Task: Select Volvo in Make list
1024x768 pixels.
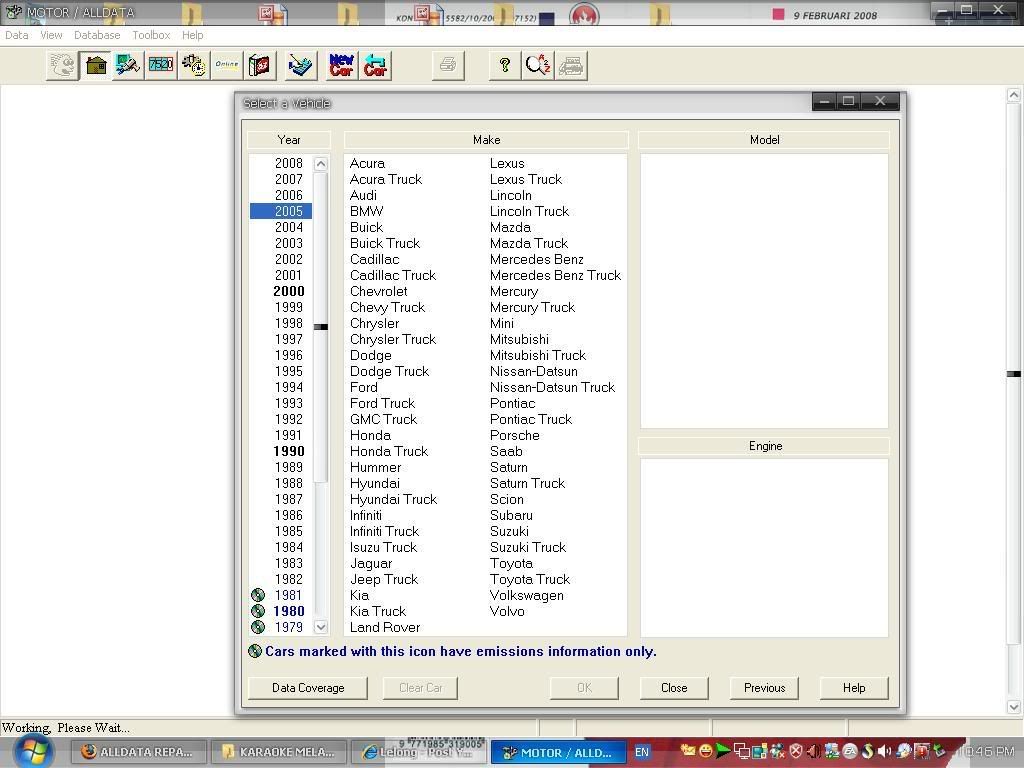Action: tap(507, 611)
